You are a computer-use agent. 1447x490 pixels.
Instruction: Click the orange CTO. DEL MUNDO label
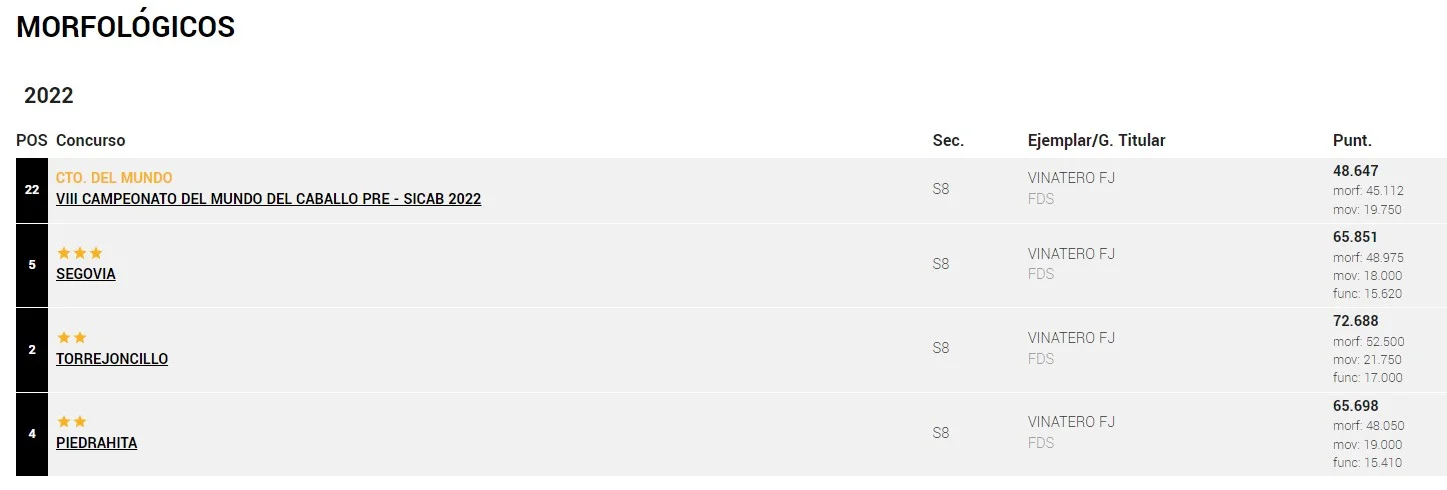tap(114, 178)
